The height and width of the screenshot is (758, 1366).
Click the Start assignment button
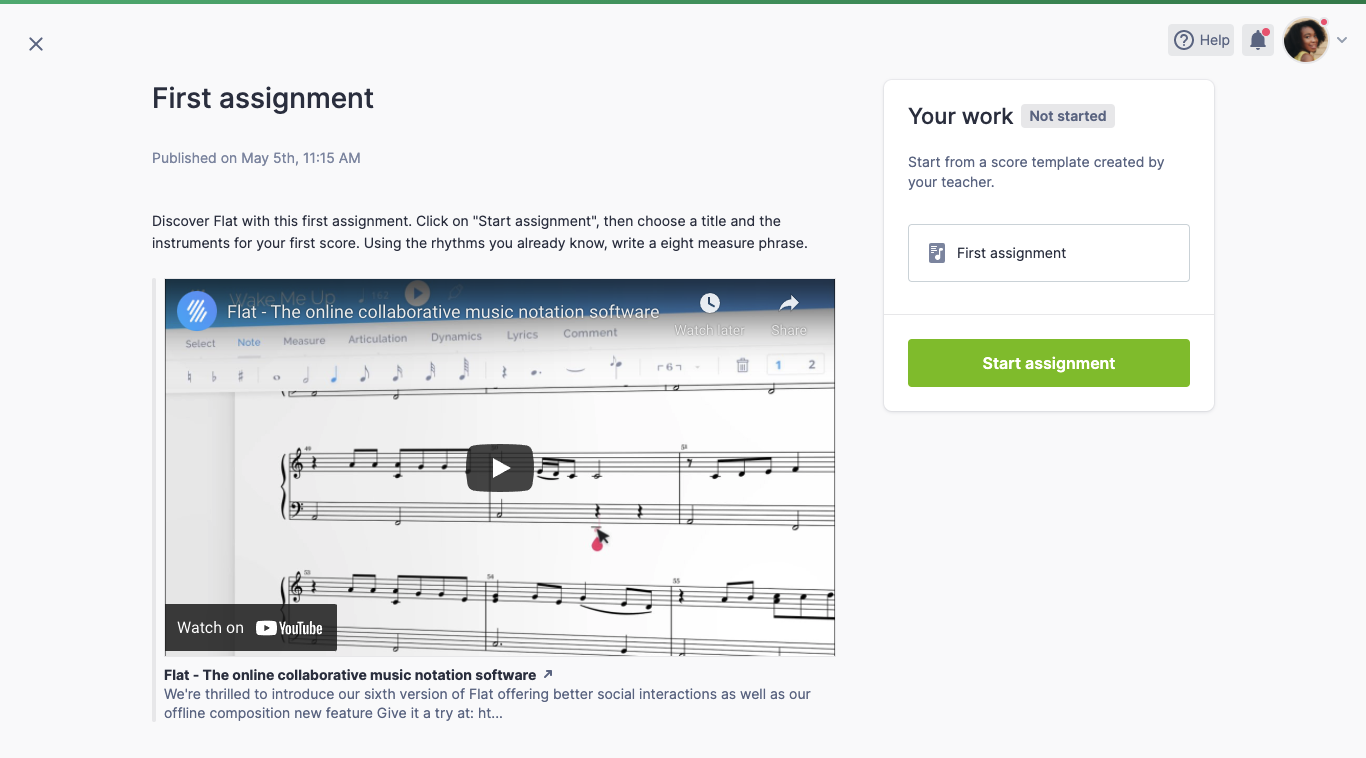[x=1048, y=363]
